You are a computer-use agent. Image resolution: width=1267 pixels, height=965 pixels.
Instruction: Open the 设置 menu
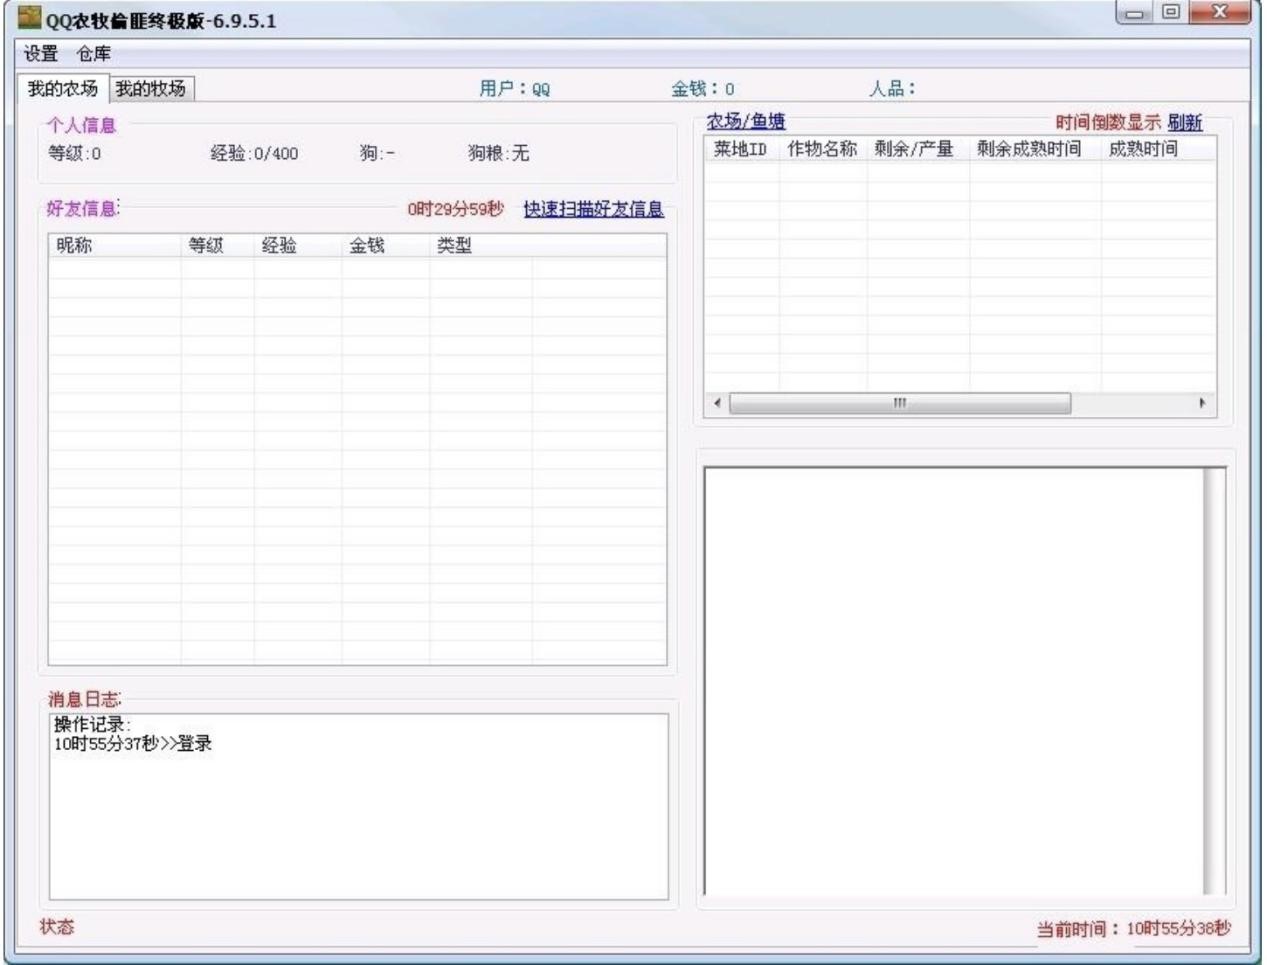[x=41, y=54]
